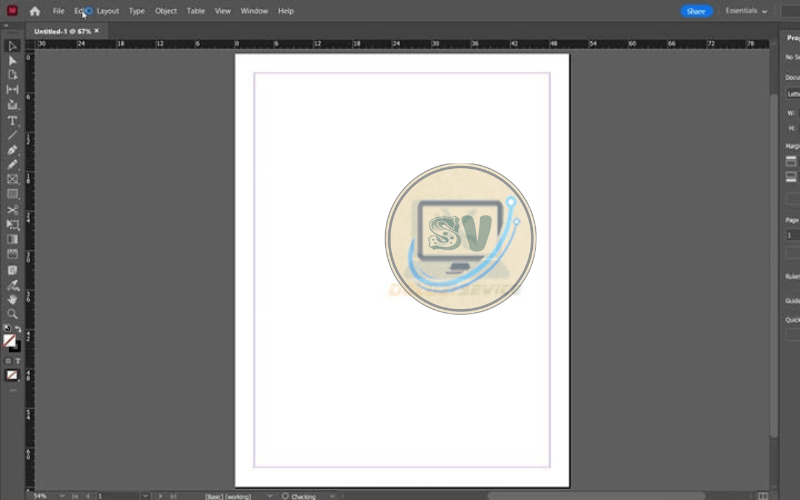Click split layout view icon bottom right
The width and height of the screenshot is (800, 500).
point(763,496)
